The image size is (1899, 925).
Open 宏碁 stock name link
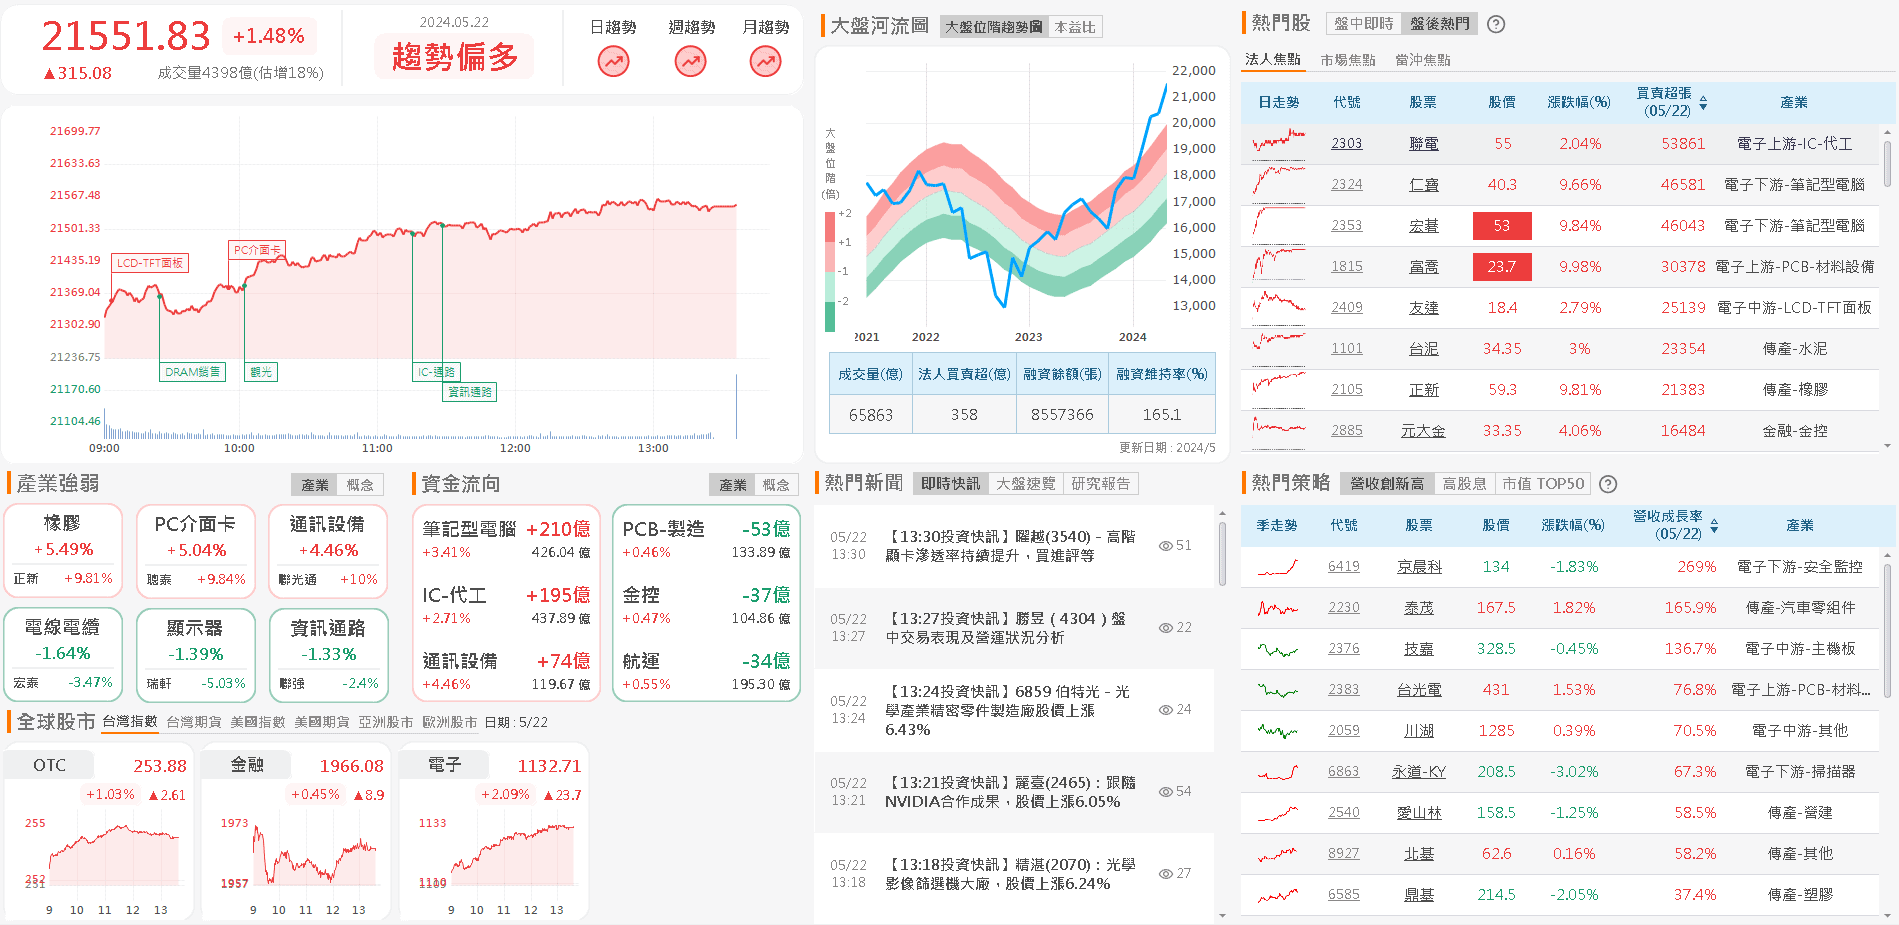pos(1424,226)
